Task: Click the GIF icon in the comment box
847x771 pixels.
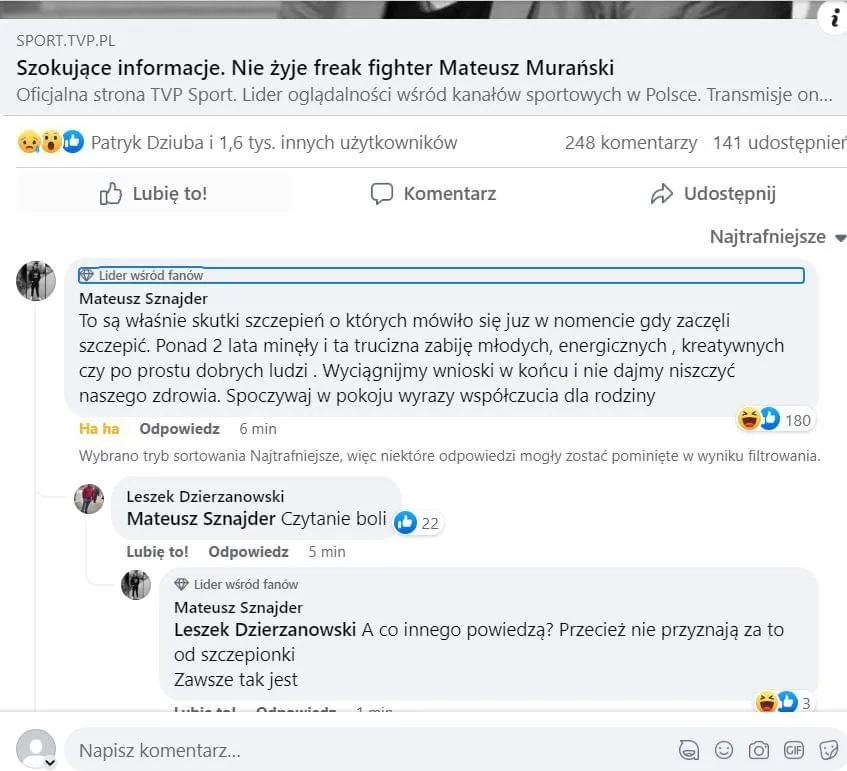Action: point(794,750)
